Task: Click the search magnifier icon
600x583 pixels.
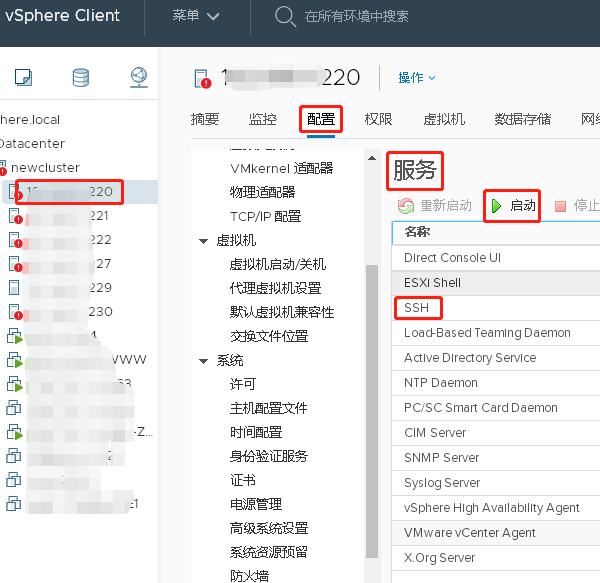Action: tap(285, 16)
